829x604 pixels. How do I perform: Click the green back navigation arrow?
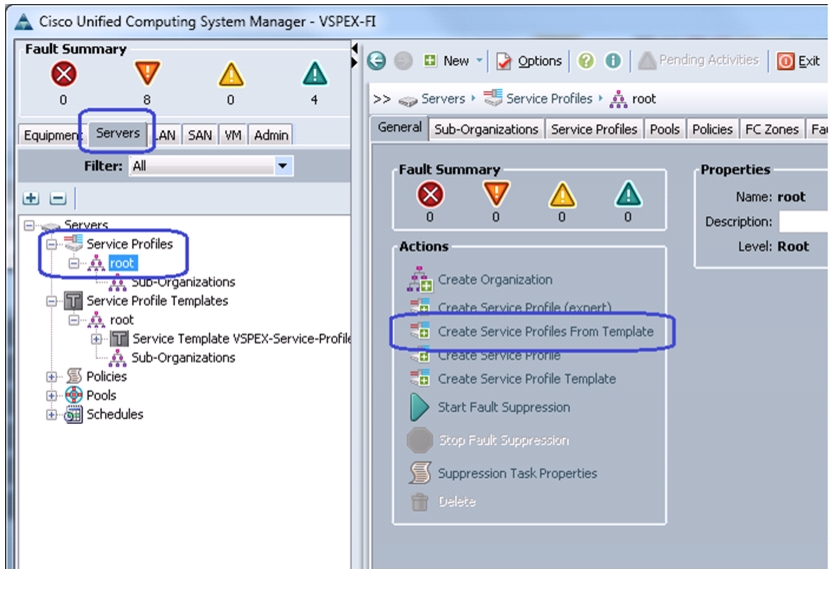pos(376,61)
